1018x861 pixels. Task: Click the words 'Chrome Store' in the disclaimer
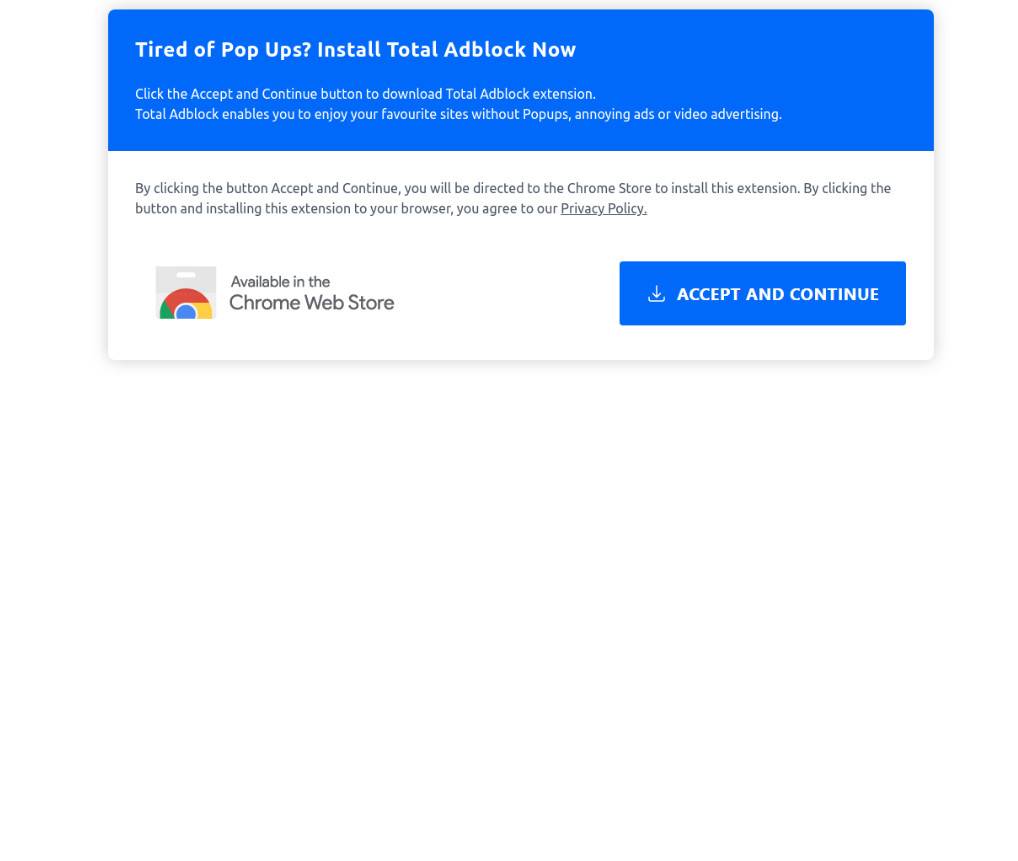point(609,188)
